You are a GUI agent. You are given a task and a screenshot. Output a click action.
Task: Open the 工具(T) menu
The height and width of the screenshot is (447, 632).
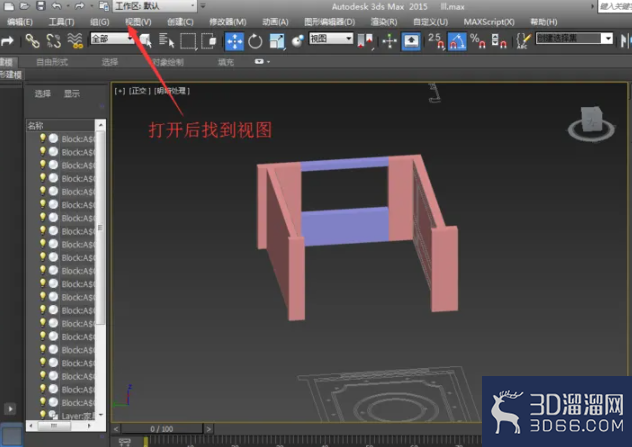coord(62,22)
